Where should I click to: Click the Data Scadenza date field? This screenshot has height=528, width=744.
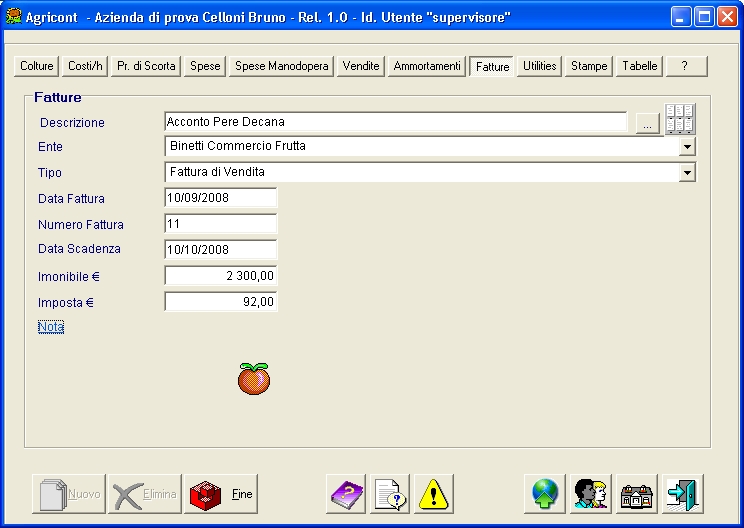(220, 249)
